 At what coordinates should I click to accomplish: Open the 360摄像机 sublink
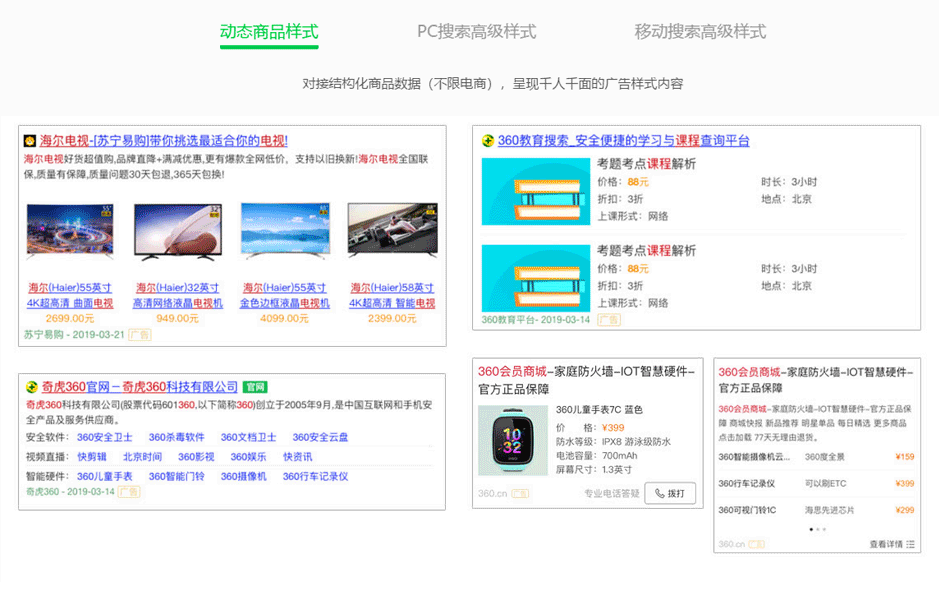click(x=244, y=477)
